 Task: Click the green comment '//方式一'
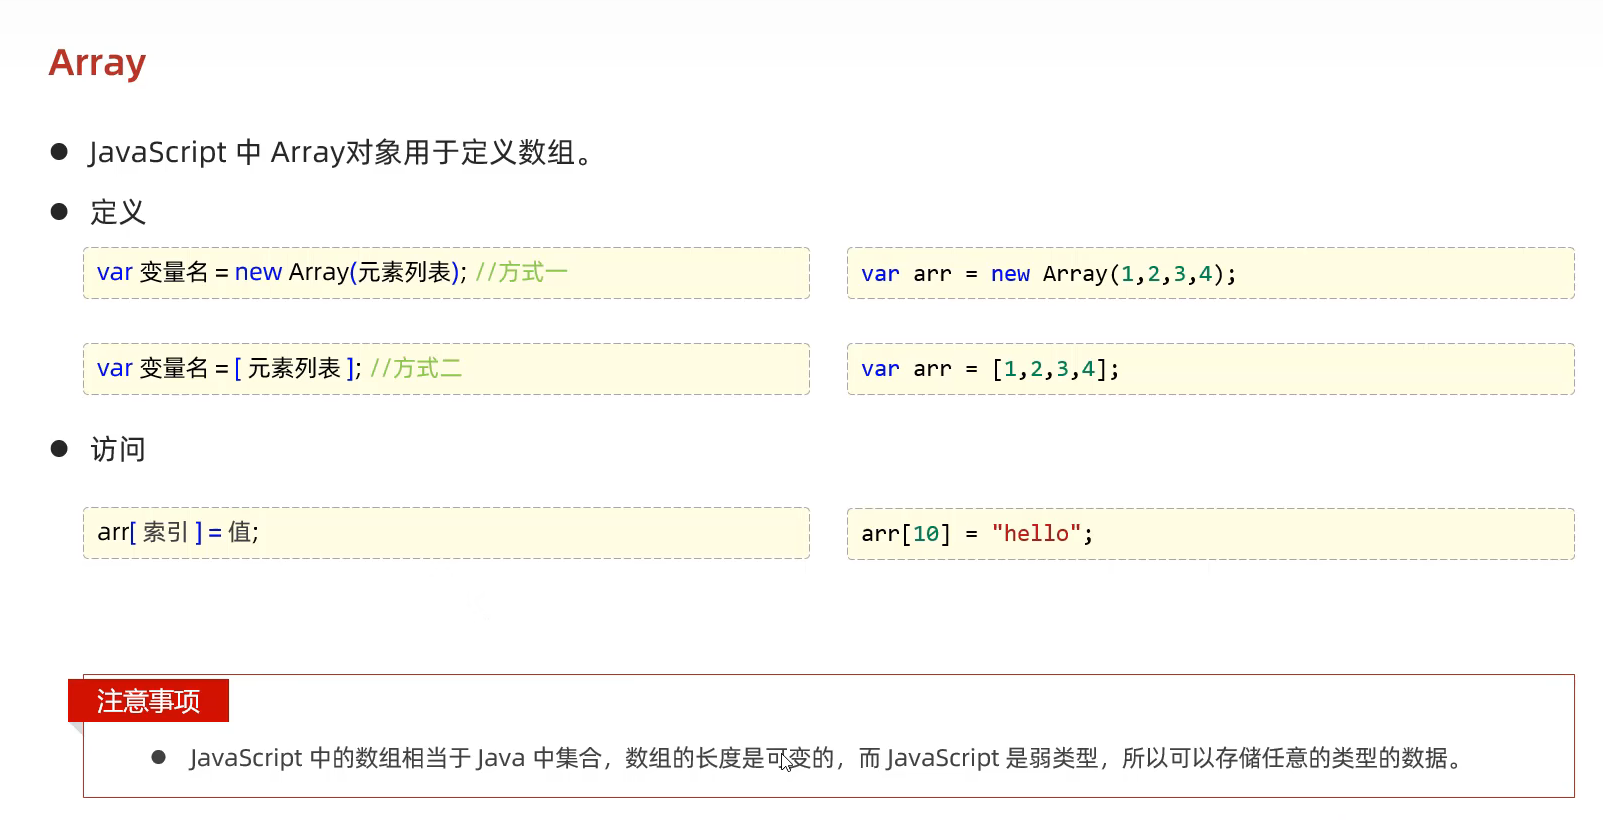521,272
